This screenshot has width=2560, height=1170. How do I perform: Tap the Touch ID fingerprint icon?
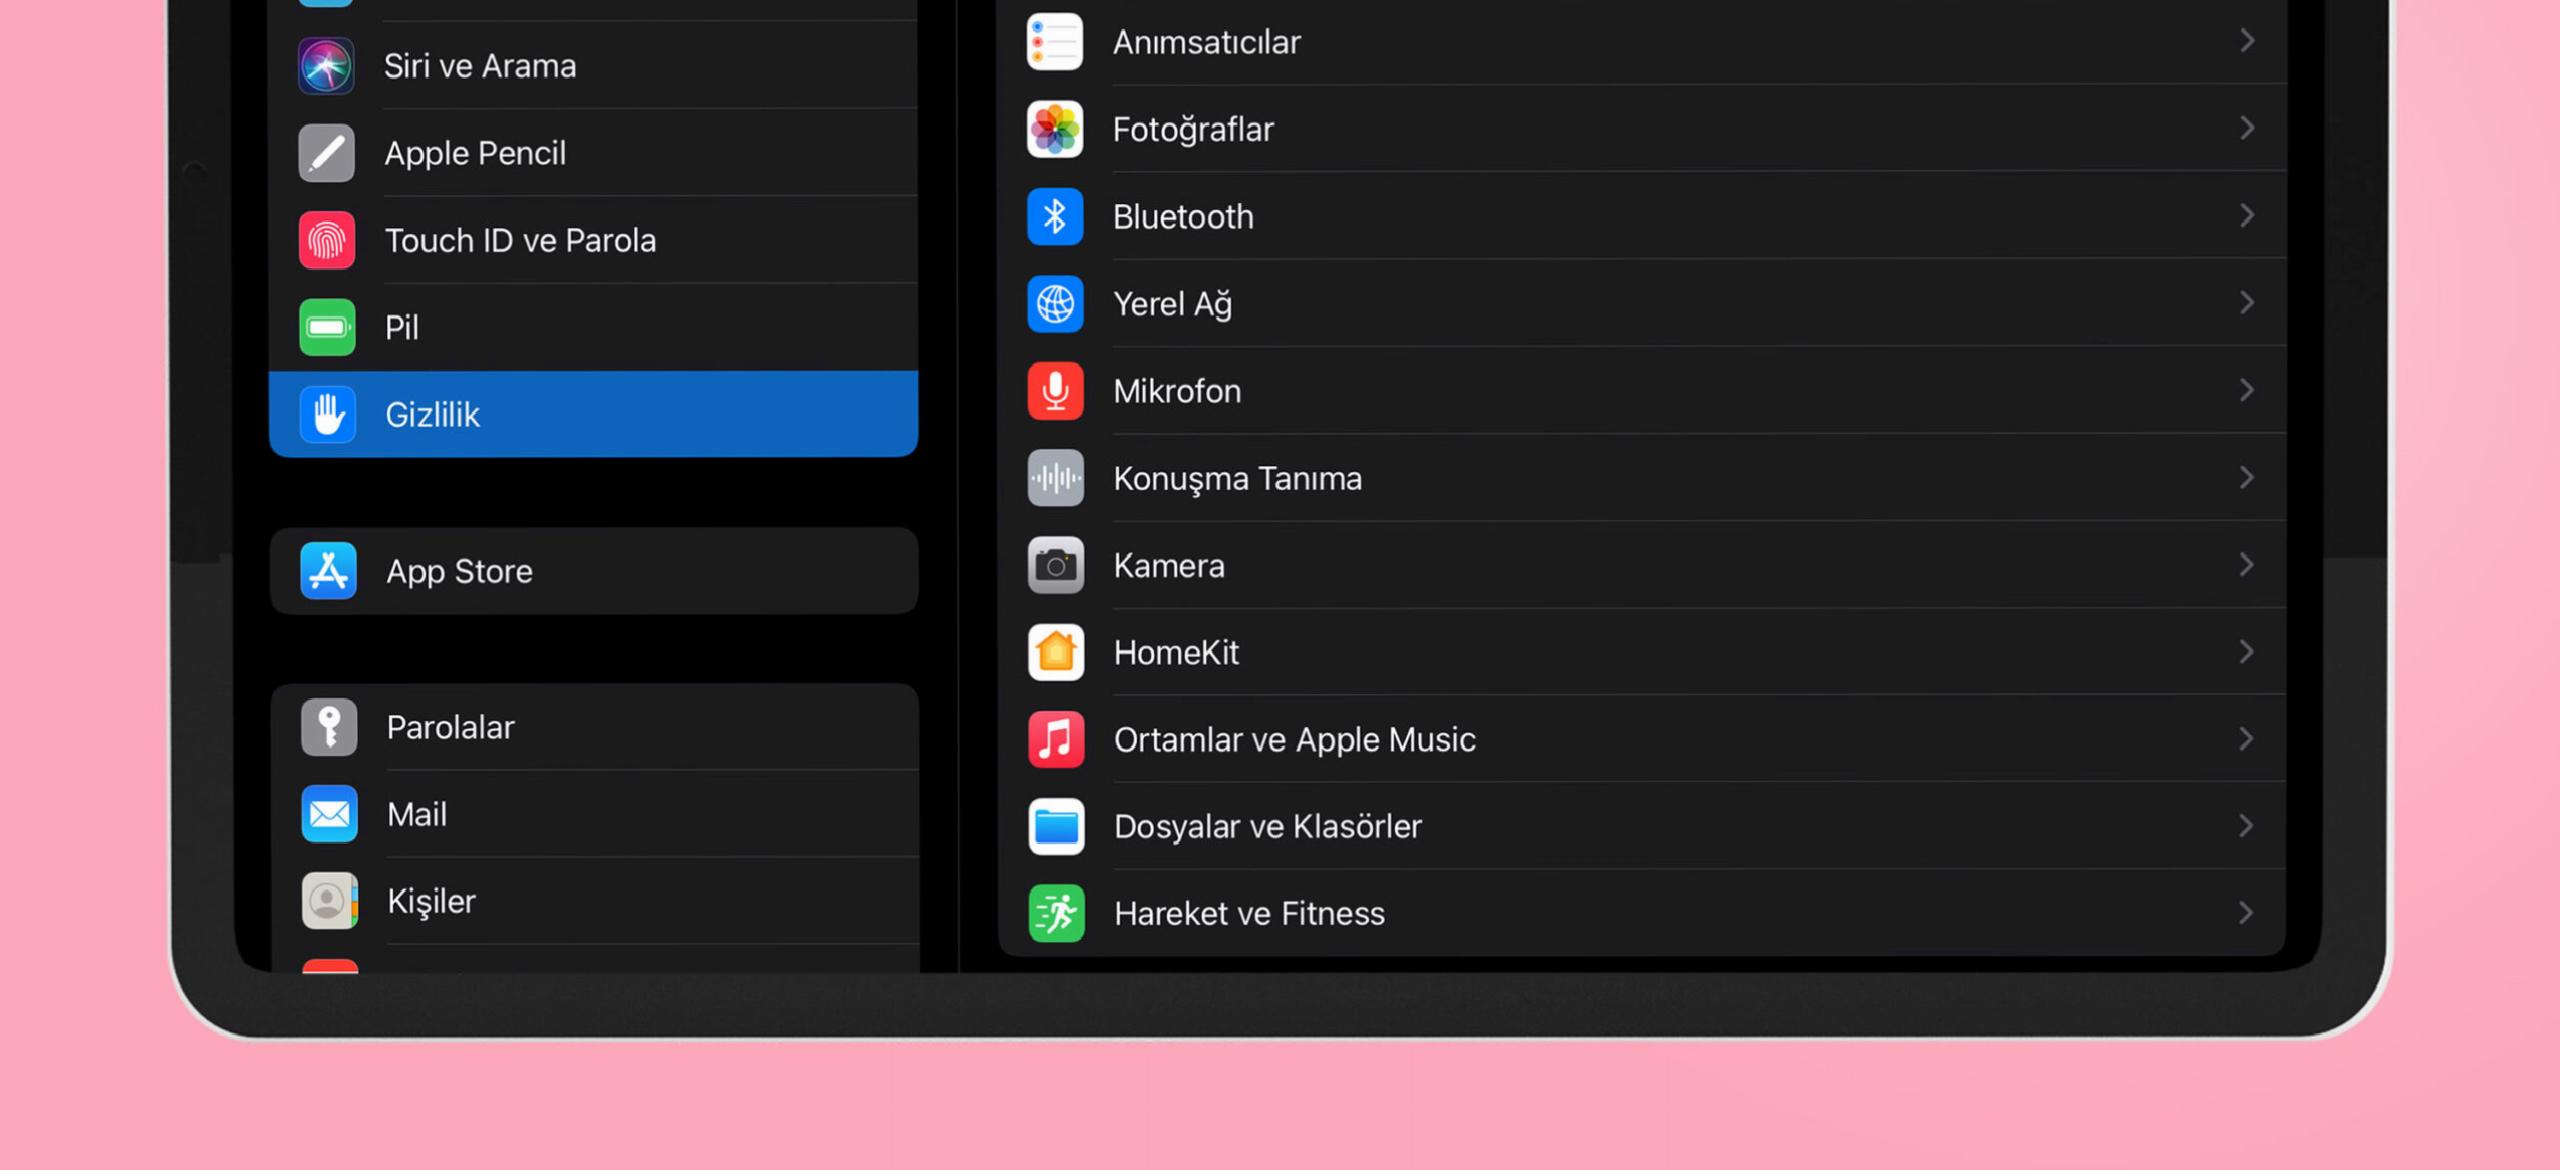coord(326,240)
